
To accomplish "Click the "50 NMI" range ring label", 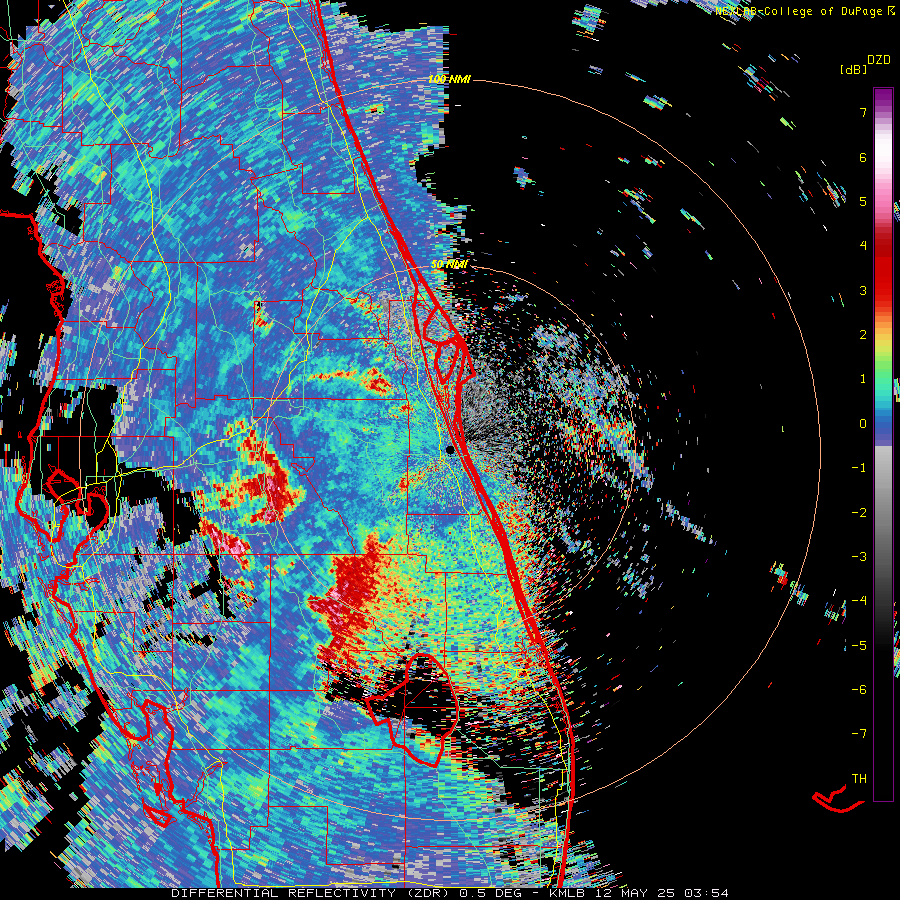I will pos(449,265).
